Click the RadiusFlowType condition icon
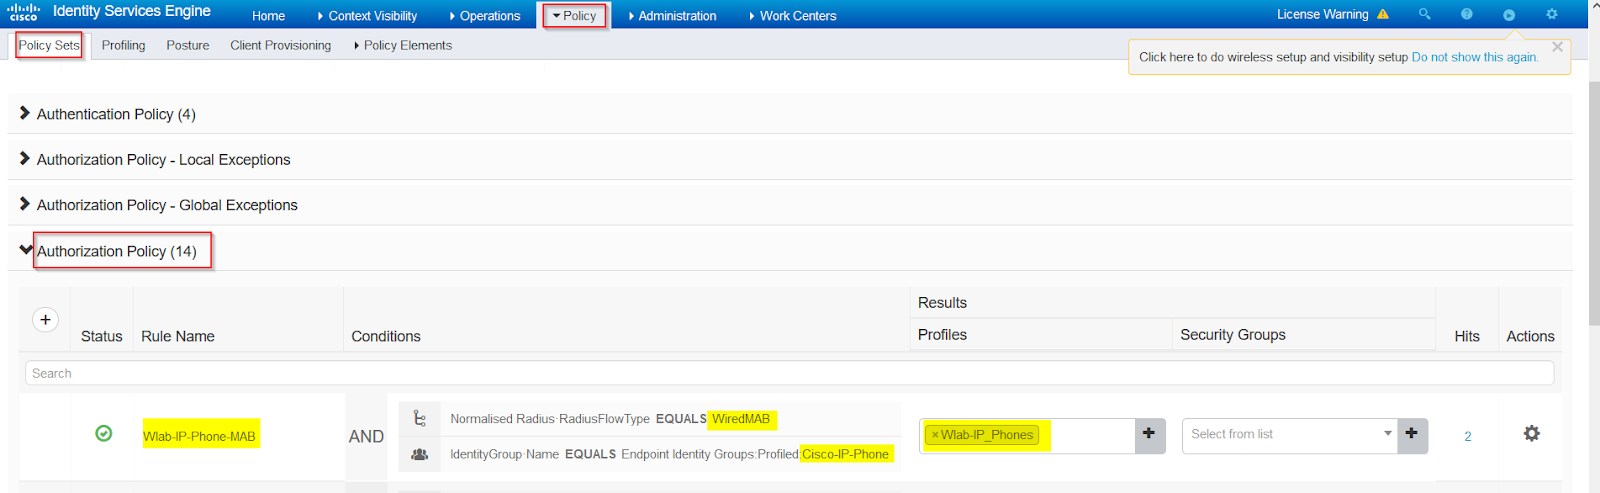Image resolution: width=1600 pixels, height=493 pixels. (420, 419)
